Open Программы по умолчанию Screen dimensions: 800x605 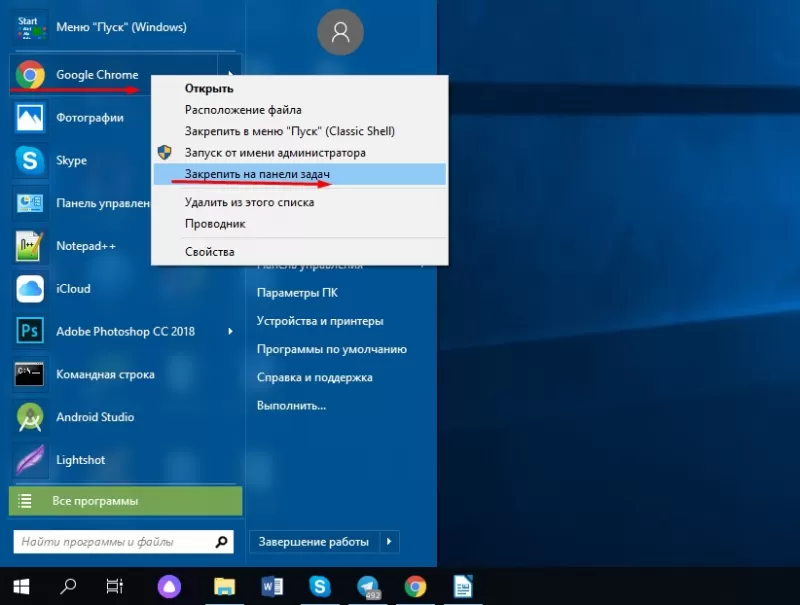click(x=332, y=349)
